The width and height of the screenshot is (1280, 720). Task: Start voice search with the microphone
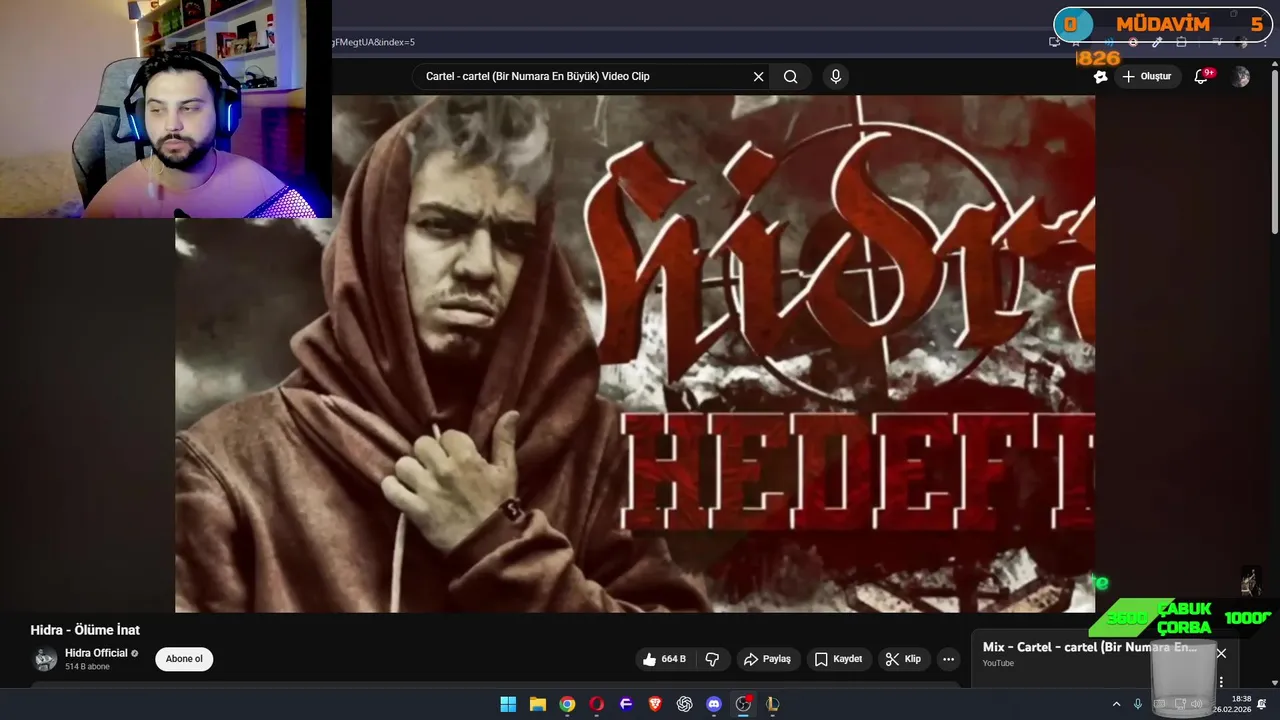pyautogui.click(x=836, y=77)
